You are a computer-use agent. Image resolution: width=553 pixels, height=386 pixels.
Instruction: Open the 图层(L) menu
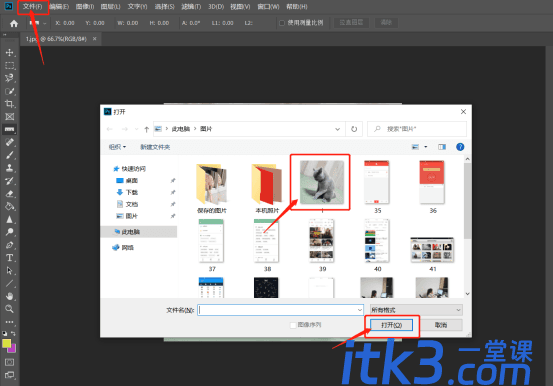(110, 7)
